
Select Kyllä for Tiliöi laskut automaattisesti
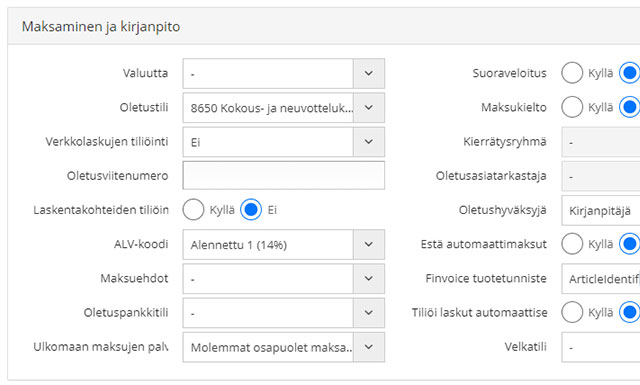[x=572, y=312]
